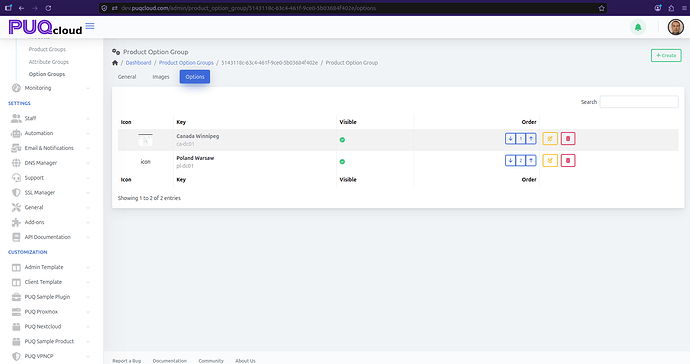Viewport: 690px width, 364px height.
Task: Expand the Support menu chevron
Action: [x=88, y=178]
